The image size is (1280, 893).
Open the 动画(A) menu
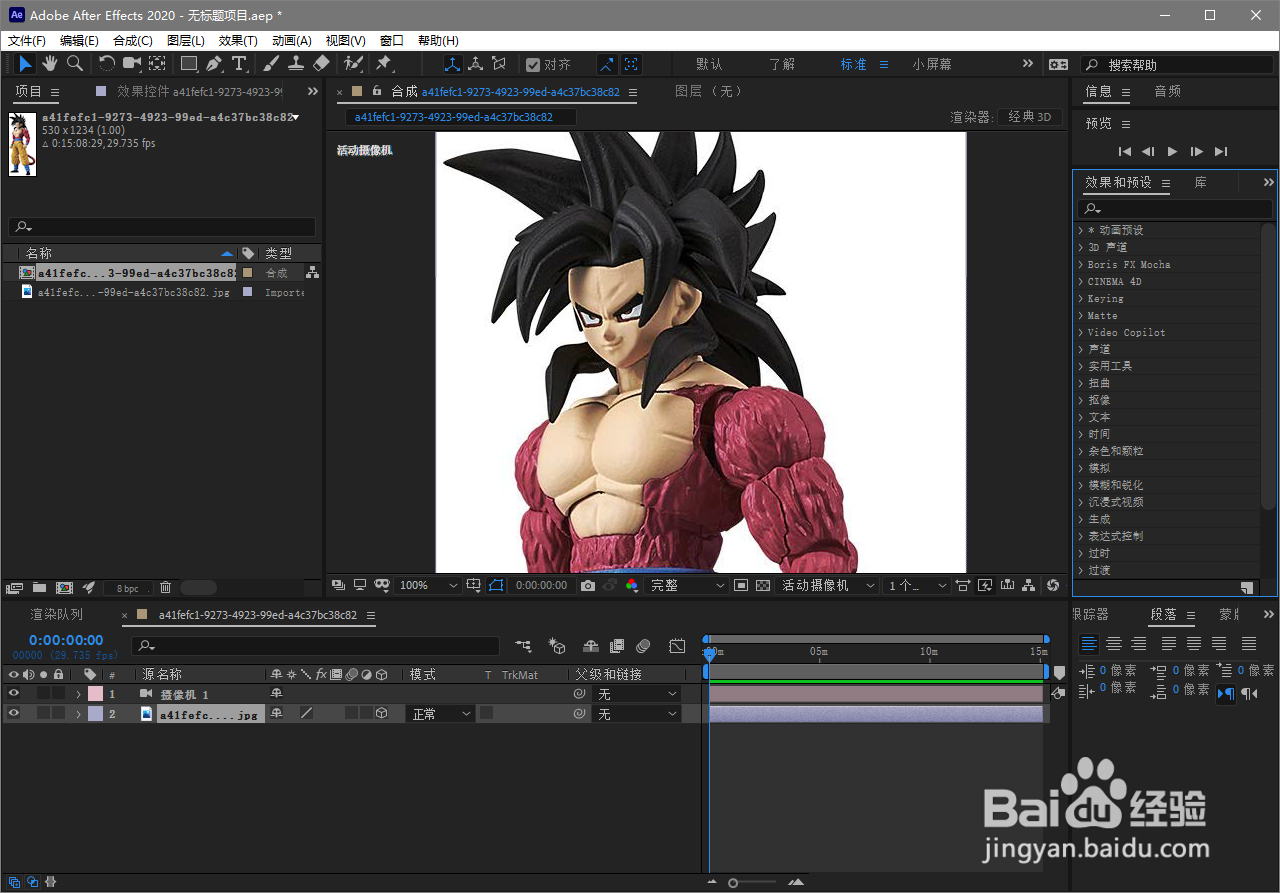[x=292, y=41]
